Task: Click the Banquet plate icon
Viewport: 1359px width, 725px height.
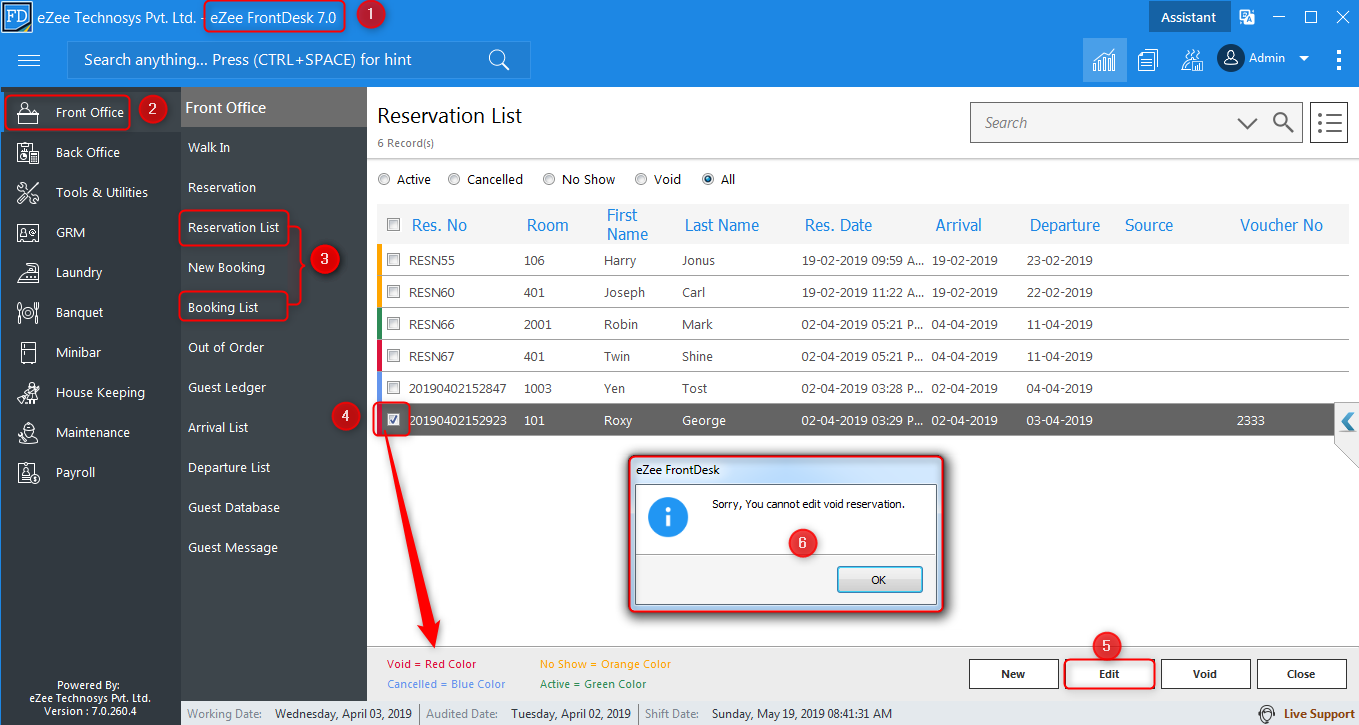Action: coord(28,312)
